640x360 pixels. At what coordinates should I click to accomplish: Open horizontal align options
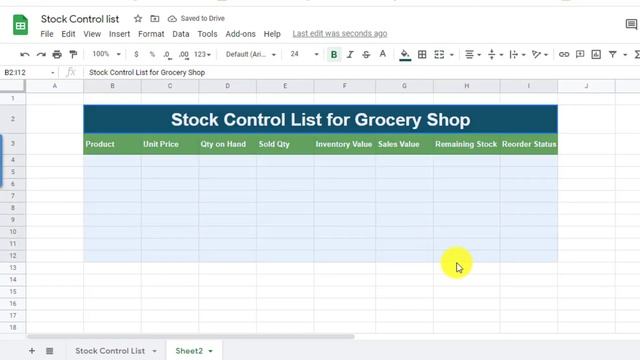[473, 54]
